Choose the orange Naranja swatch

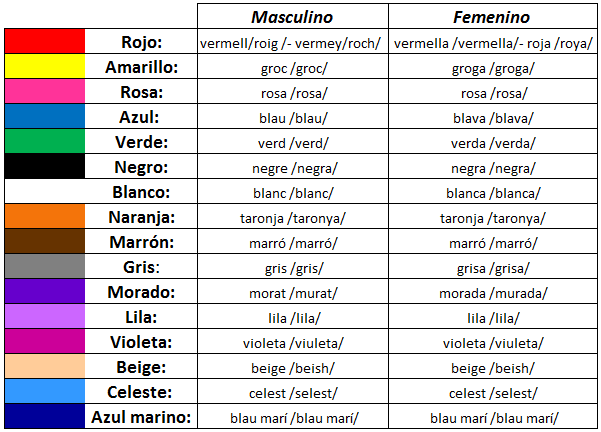pyautogui.click(x=44, y=217)
